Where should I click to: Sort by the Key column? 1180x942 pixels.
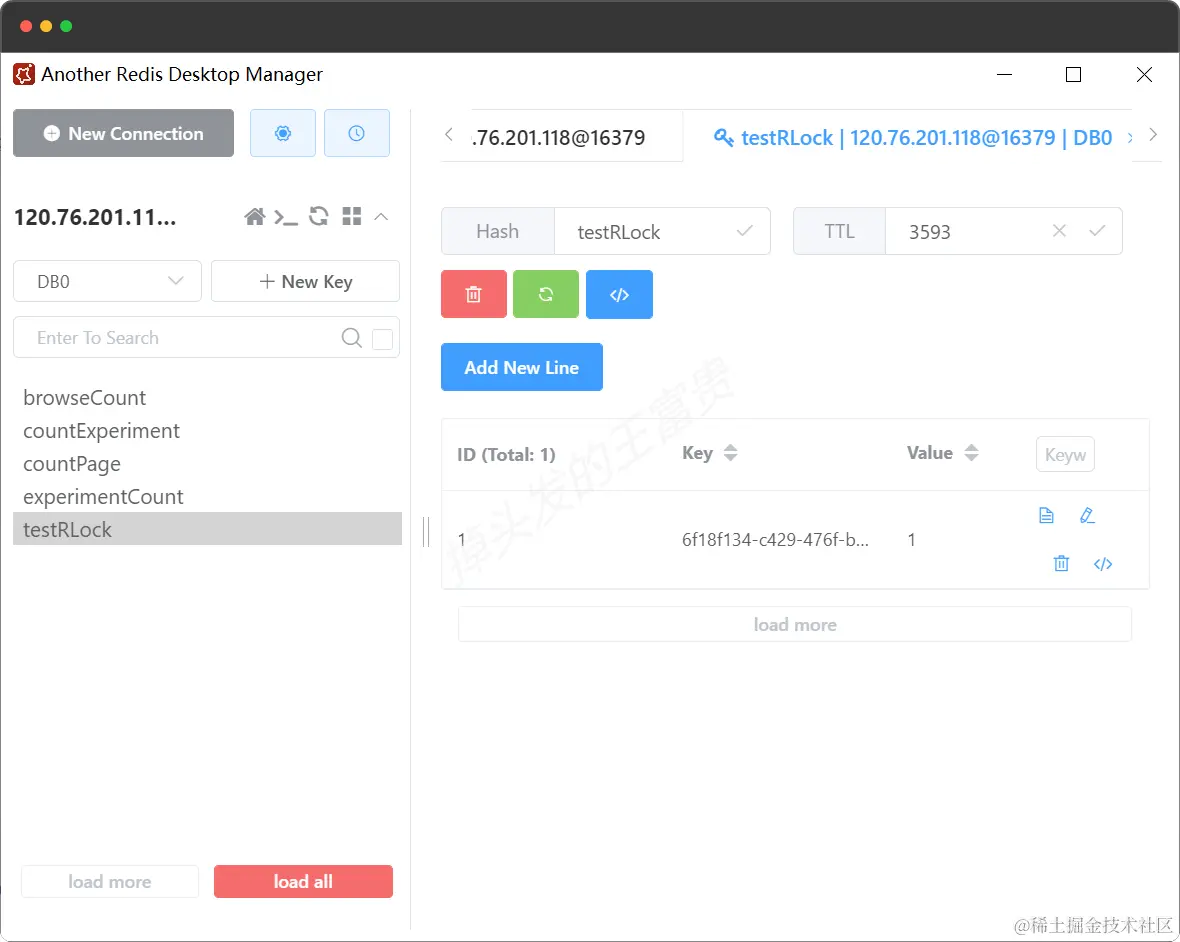pyautogui.click(x=730, y=453)
